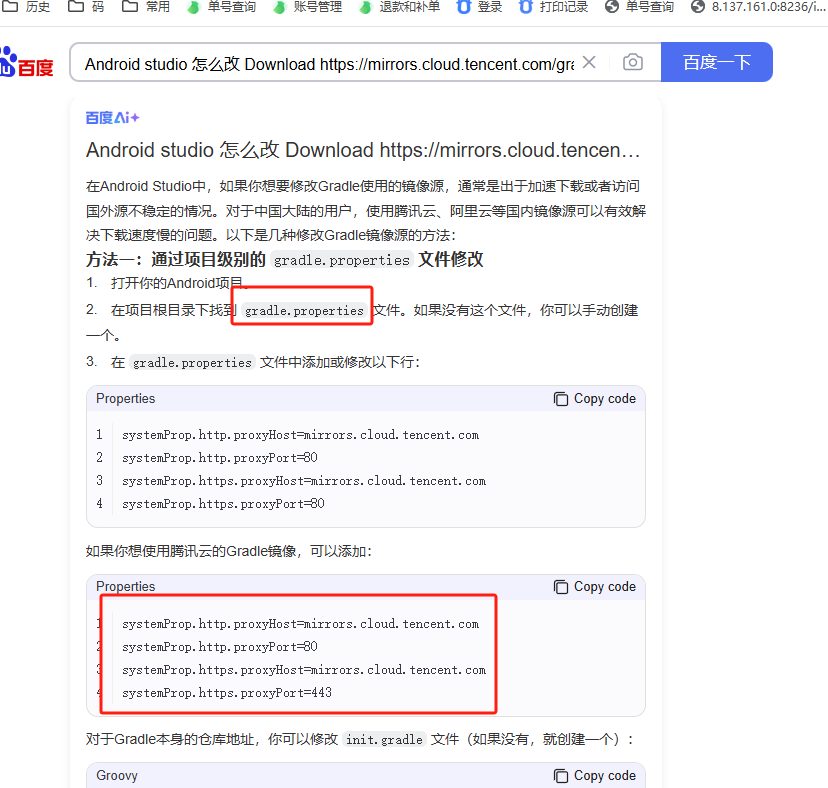This screenshot has width=828, height=788.
Task: Open the 8.137.161.0:8236 bookmark
Action: (x=758, y=7)
